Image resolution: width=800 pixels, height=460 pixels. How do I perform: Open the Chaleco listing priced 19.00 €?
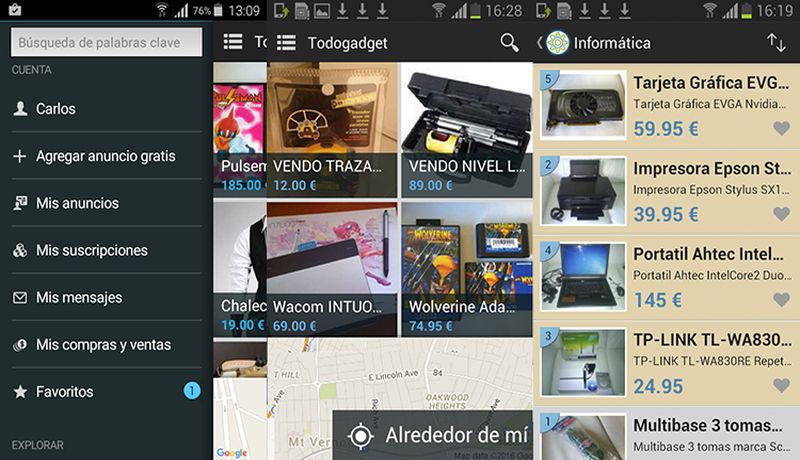[240, 269]
